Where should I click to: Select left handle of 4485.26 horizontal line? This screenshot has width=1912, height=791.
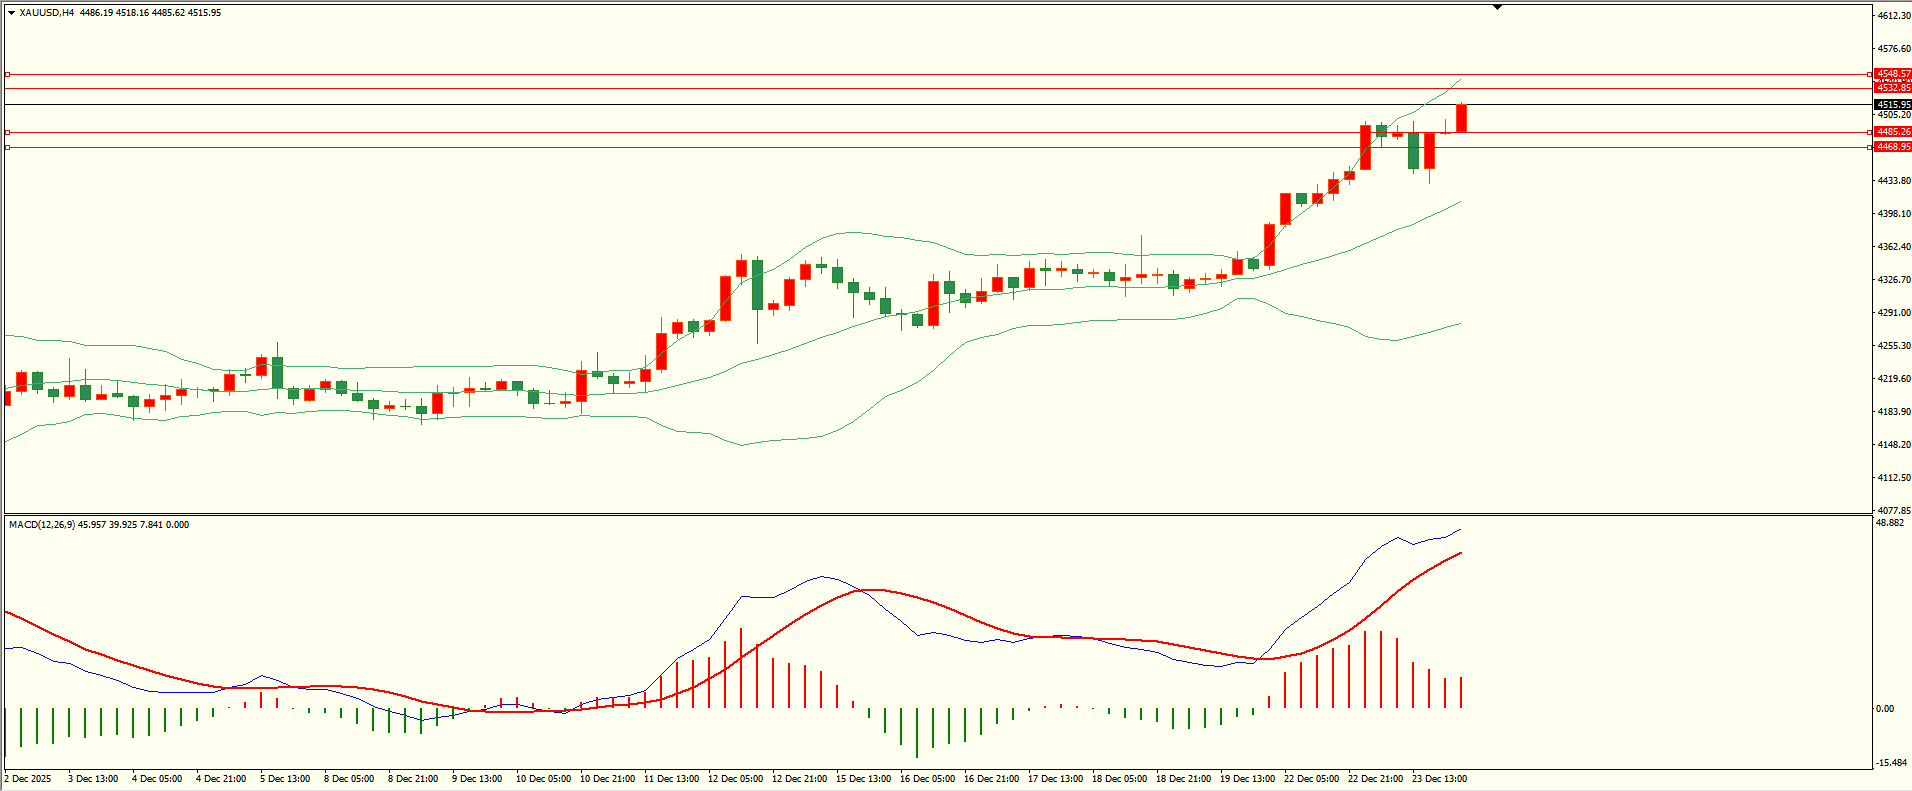8,132
